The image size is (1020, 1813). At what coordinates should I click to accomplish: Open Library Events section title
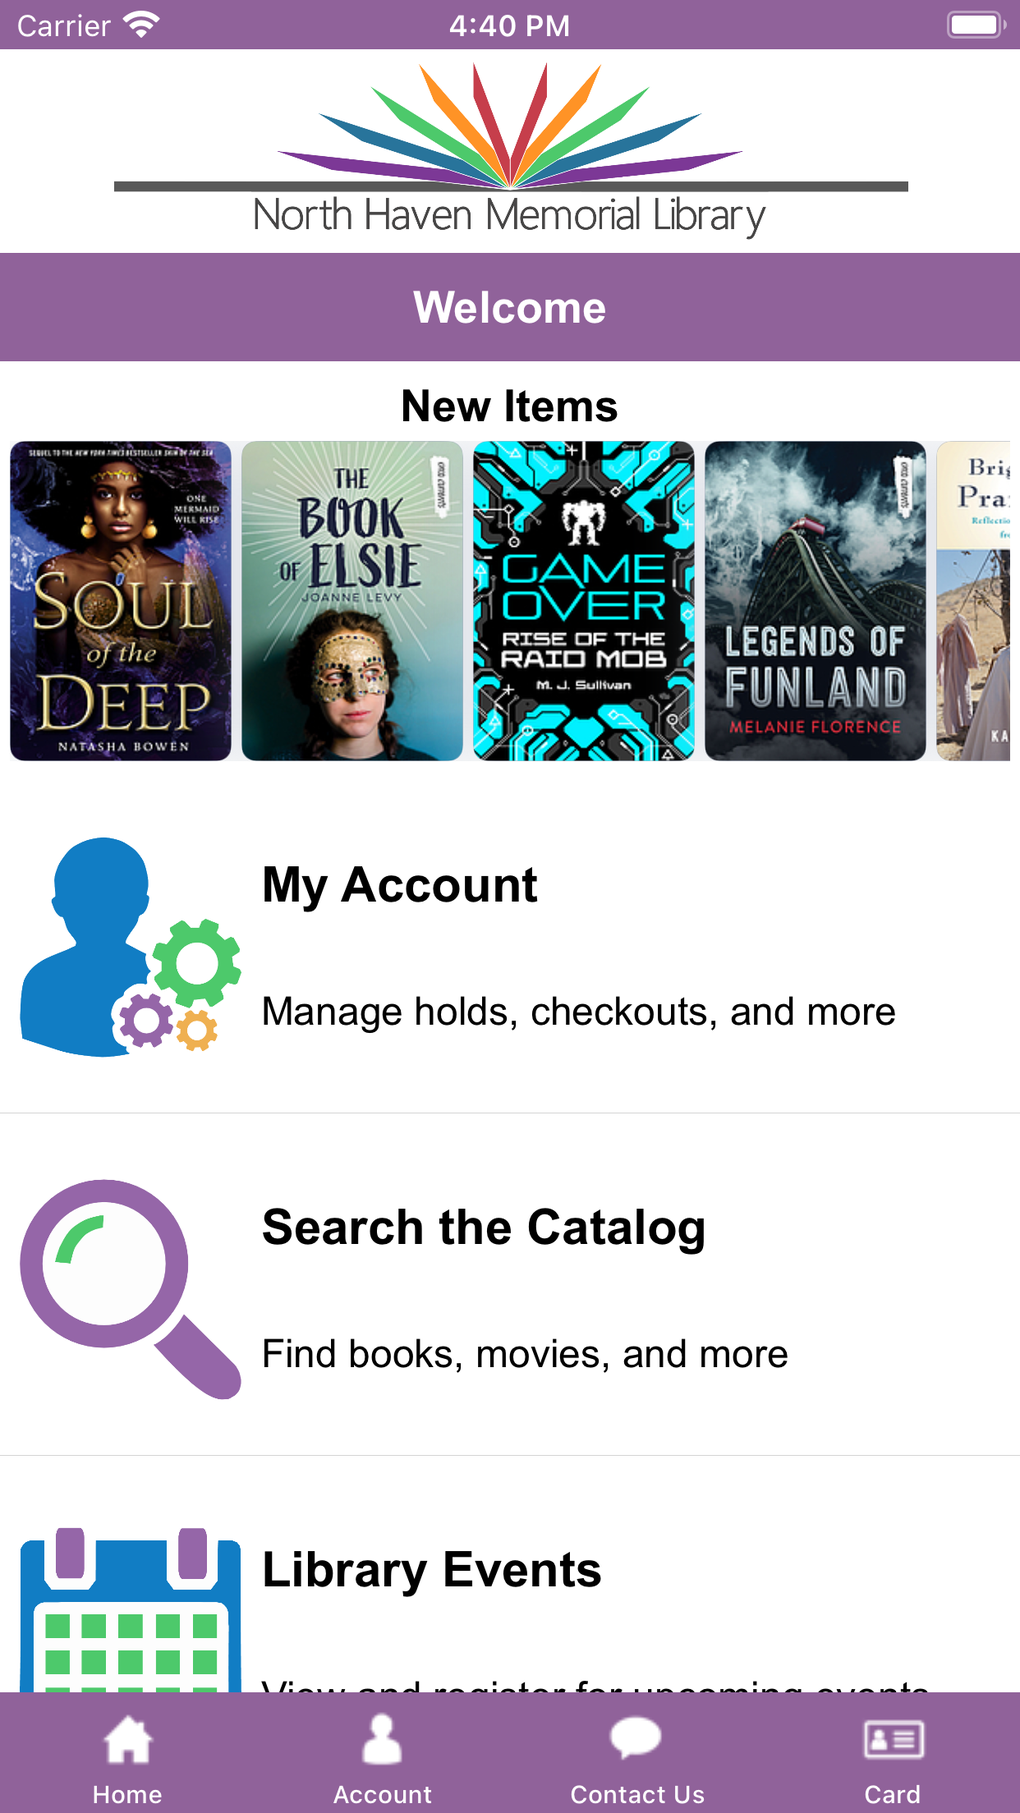pos(432,1570)
